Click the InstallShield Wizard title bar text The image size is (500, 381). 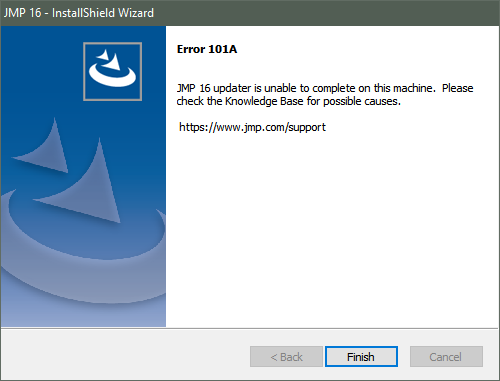[103, 13]
